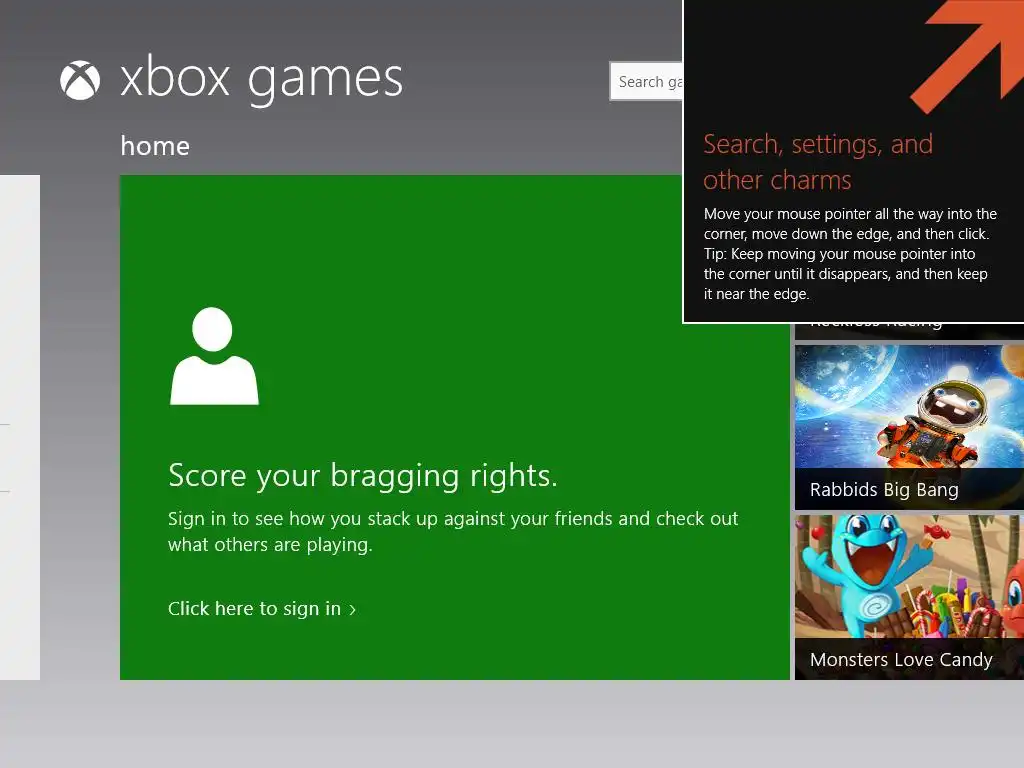Image resolution: width=1024 pixels, height=768 pixels.
Task: Click the 'Rabbids Big Bang' caption label
Action: (884, 490)
